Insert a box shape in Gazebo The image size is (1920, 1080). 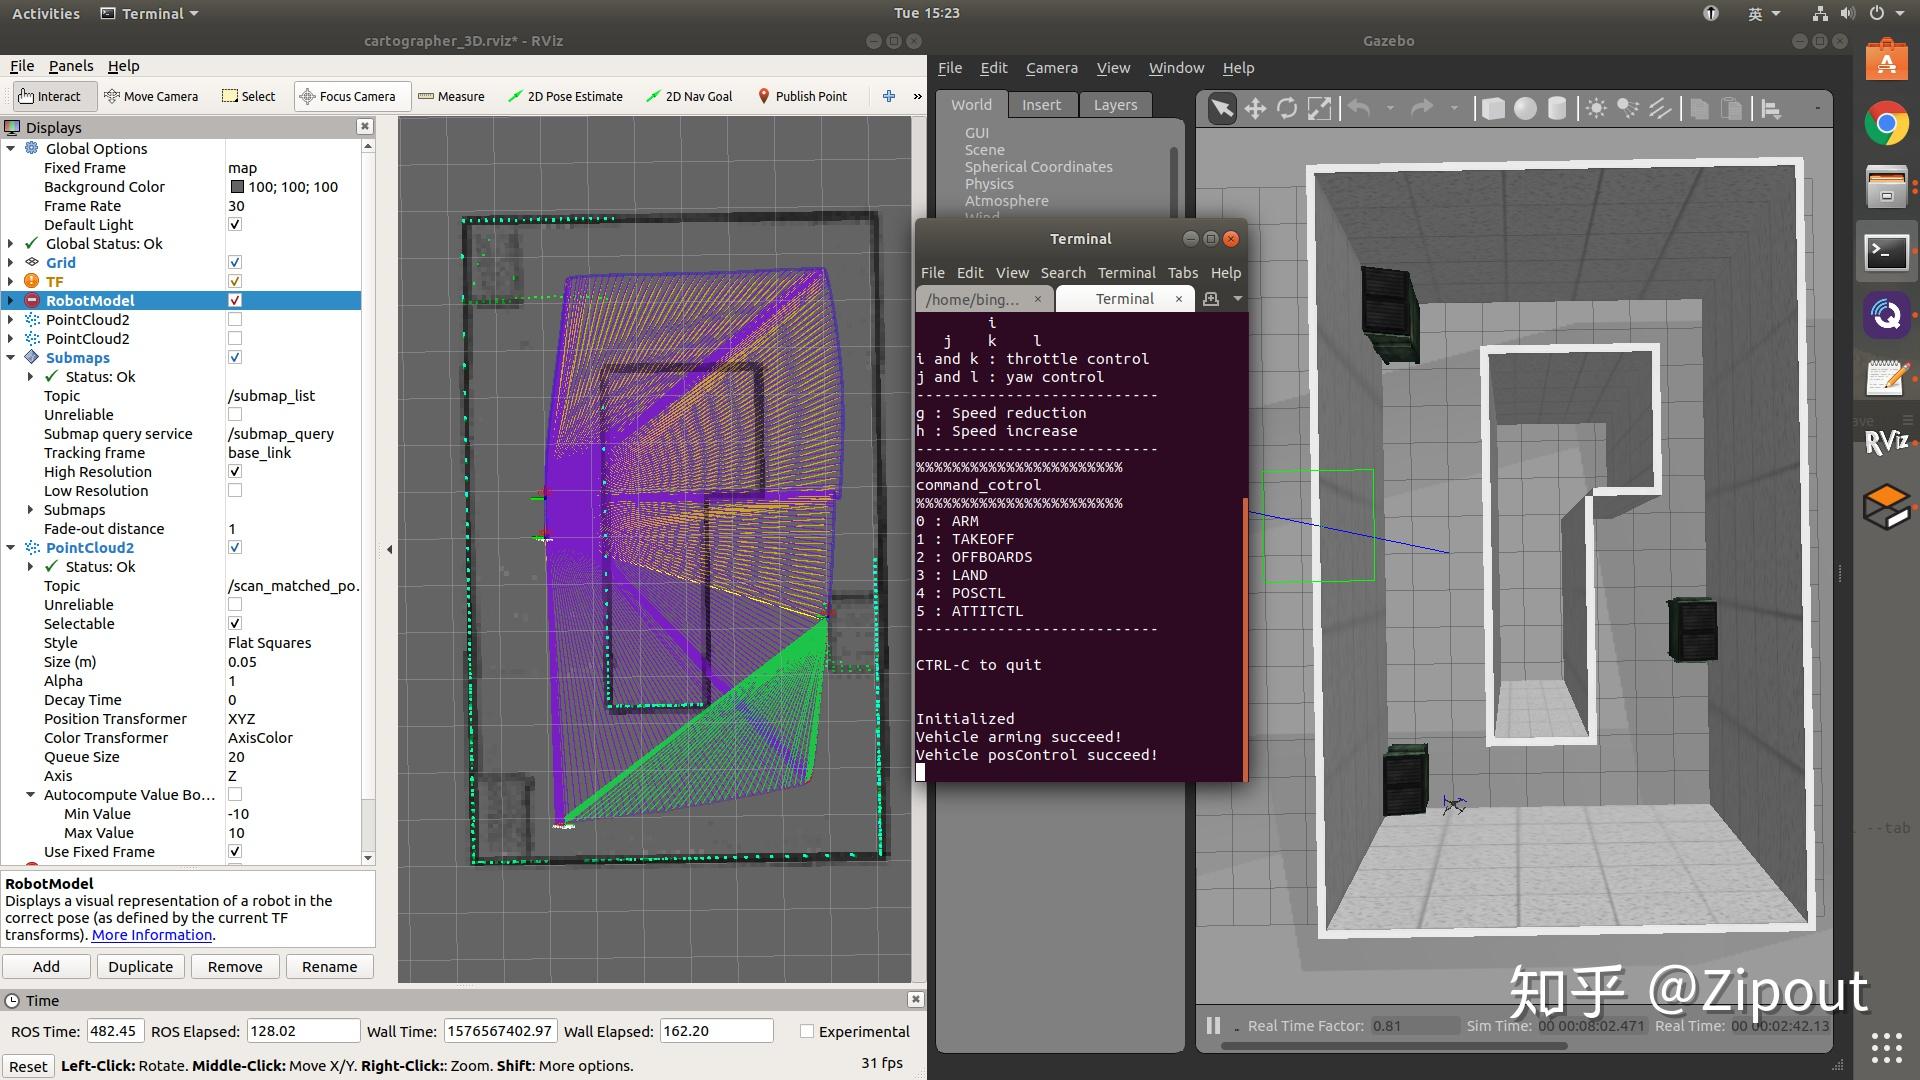click(1493, 108)
